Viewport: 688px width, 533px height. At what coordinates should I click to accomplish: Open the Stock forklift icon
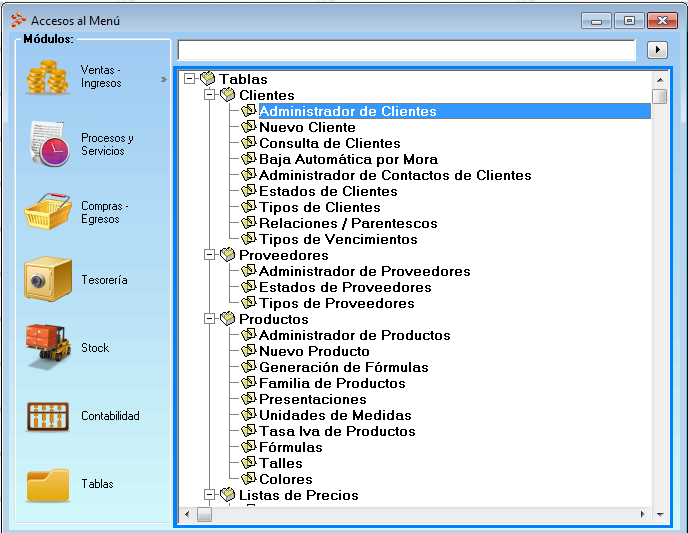pos(46,347)
